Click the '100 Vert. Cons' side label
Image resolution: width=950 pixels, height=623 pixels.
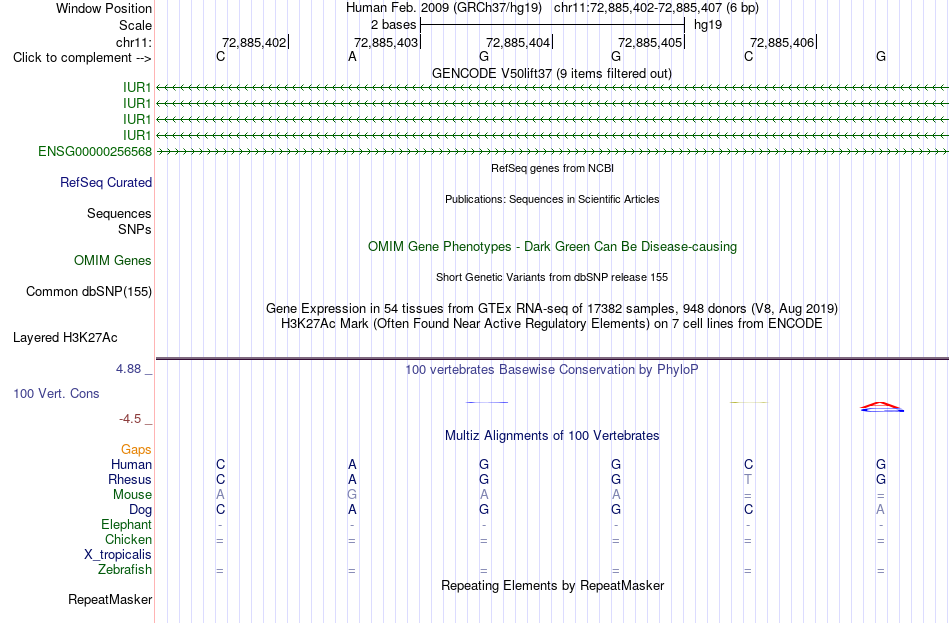tap(56, 394)
